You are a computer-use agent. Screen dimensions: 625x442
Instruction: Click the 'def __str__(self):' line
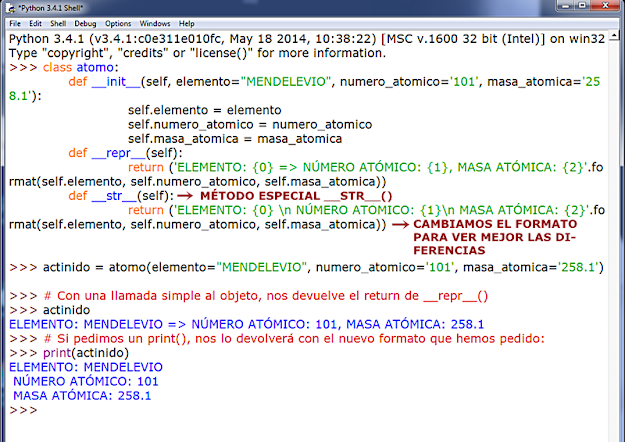121,196
